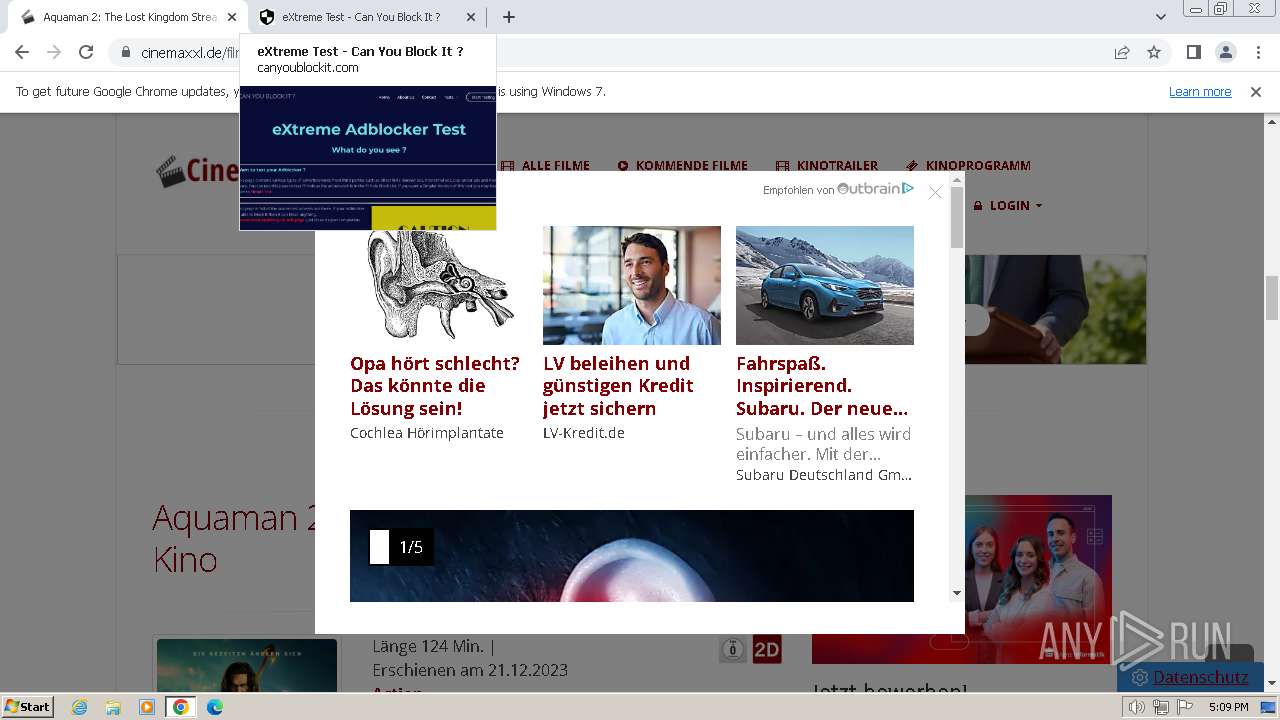
Task: Launch Internet Explorer from taskbar
Action: pyautogui.click(x=79, y=707)
